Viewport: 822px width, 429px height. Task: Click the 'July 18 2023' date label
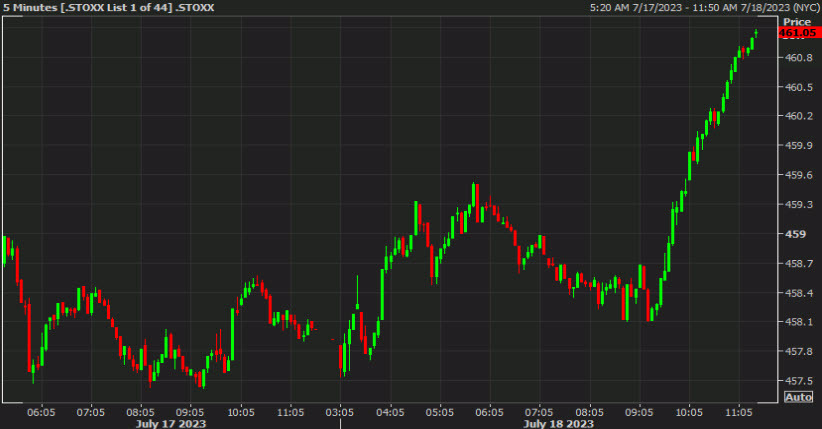click(x=558, y=423)
